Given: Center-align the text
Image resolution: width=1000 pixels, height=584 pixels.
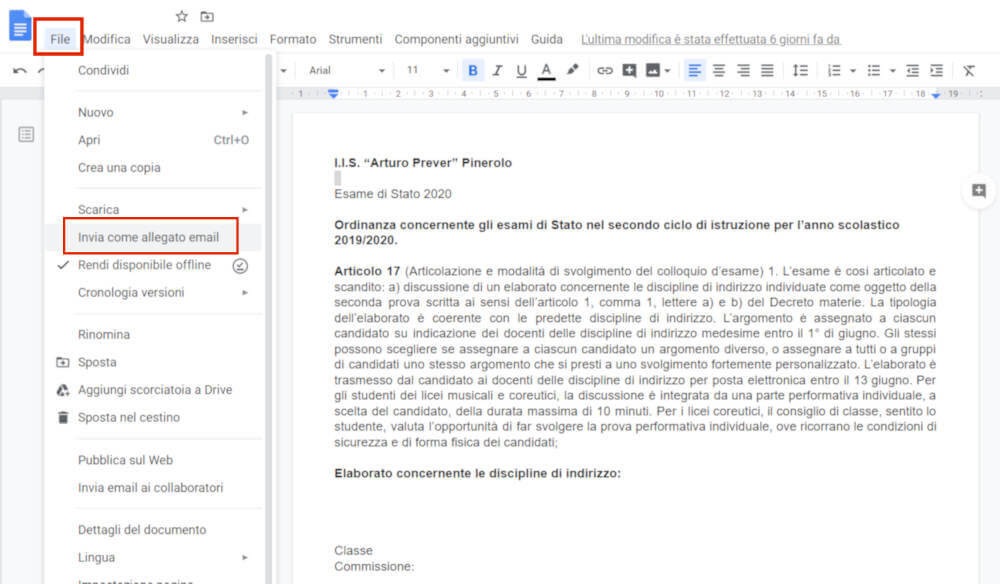Looking at the screenshot, I should (x=719, y=70).
